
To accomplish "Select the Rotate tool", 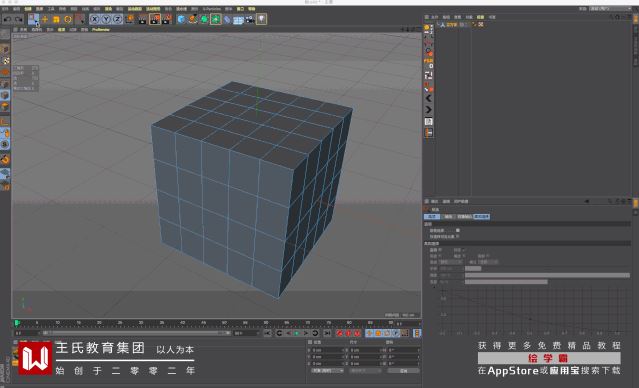I will pyautogui.click(x=68, y=19).
